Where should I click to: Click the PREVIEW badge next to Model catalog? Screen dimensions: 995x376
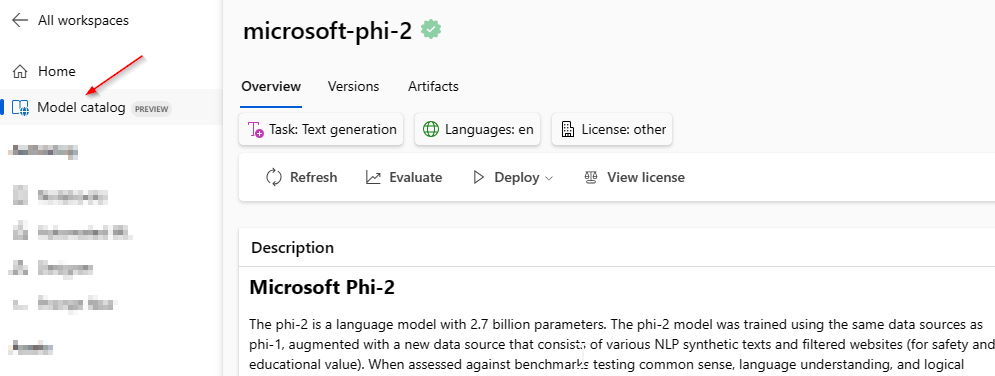tap(151, 108)
